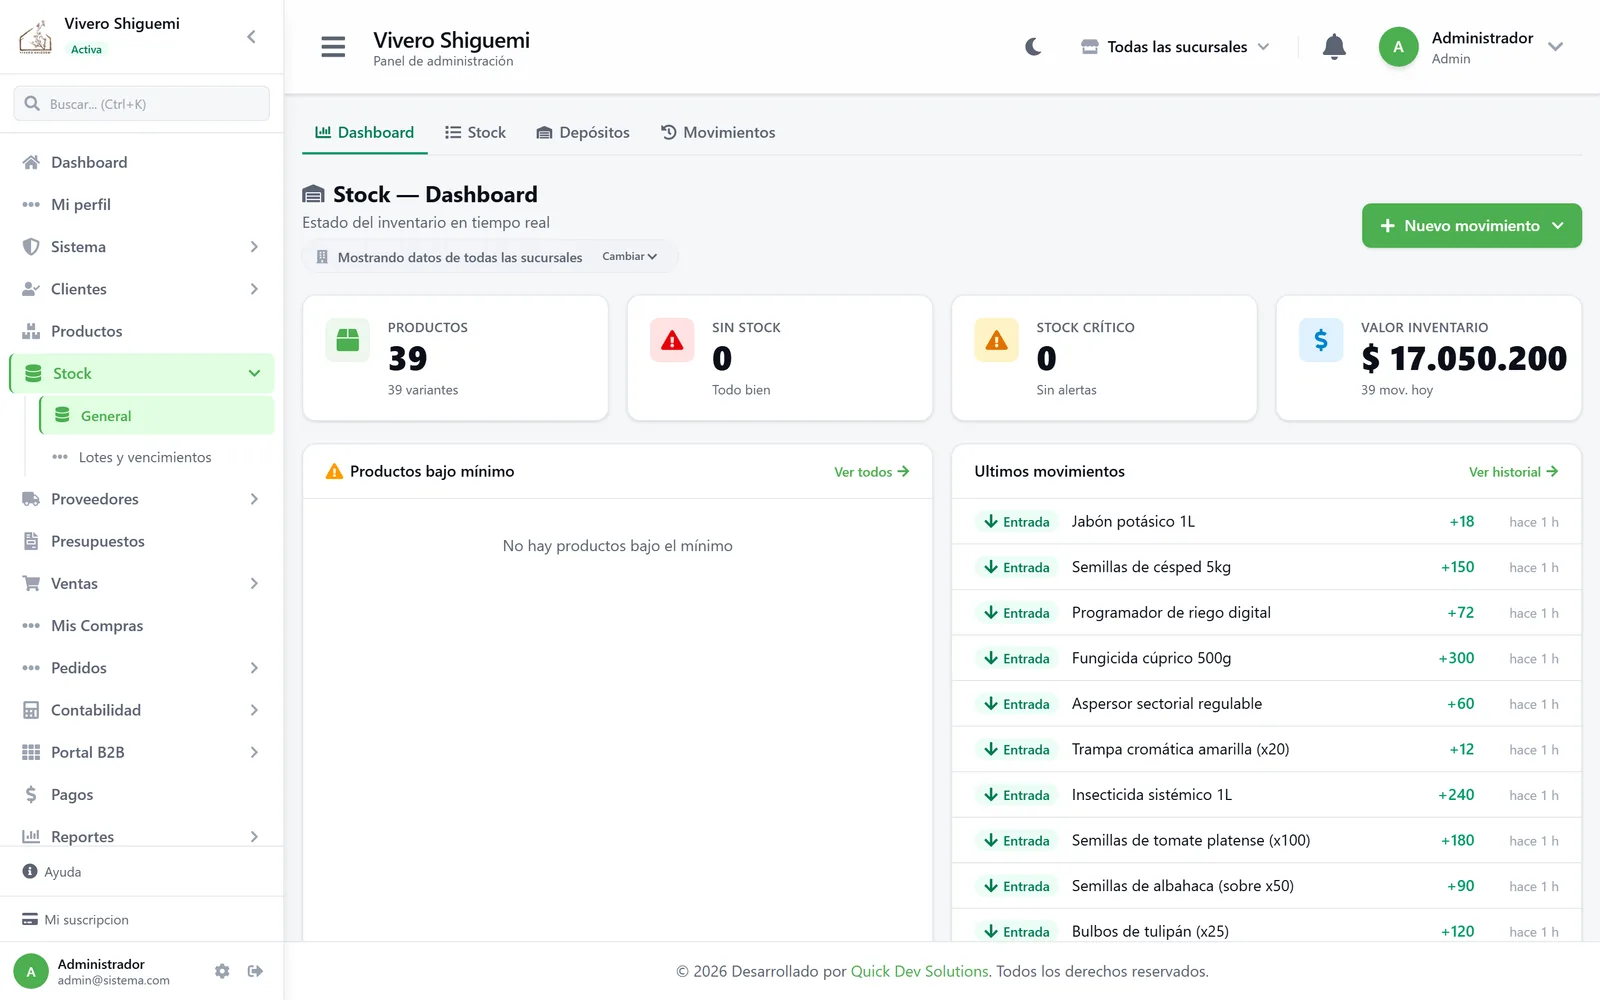Expand the Pedidos submenu

254,668
